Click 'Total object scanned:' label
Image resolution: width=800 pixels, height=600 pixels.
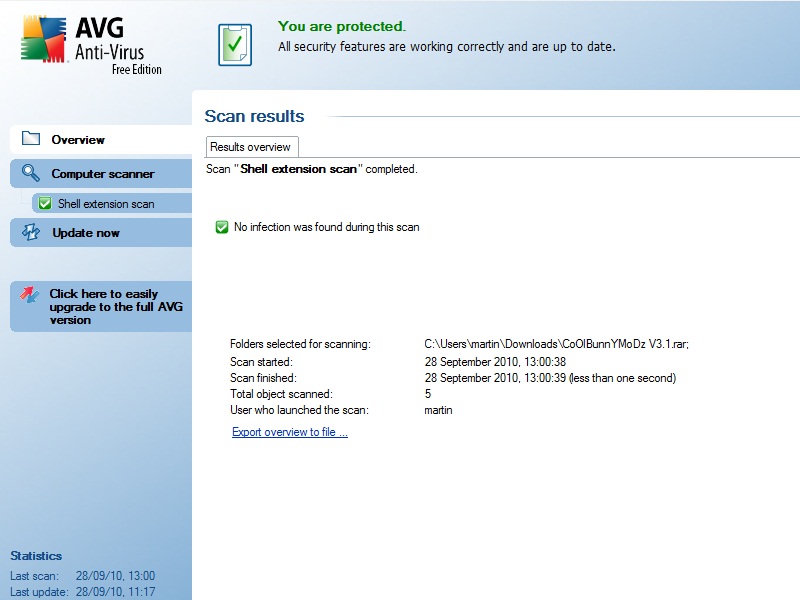(x=281, y=394)
